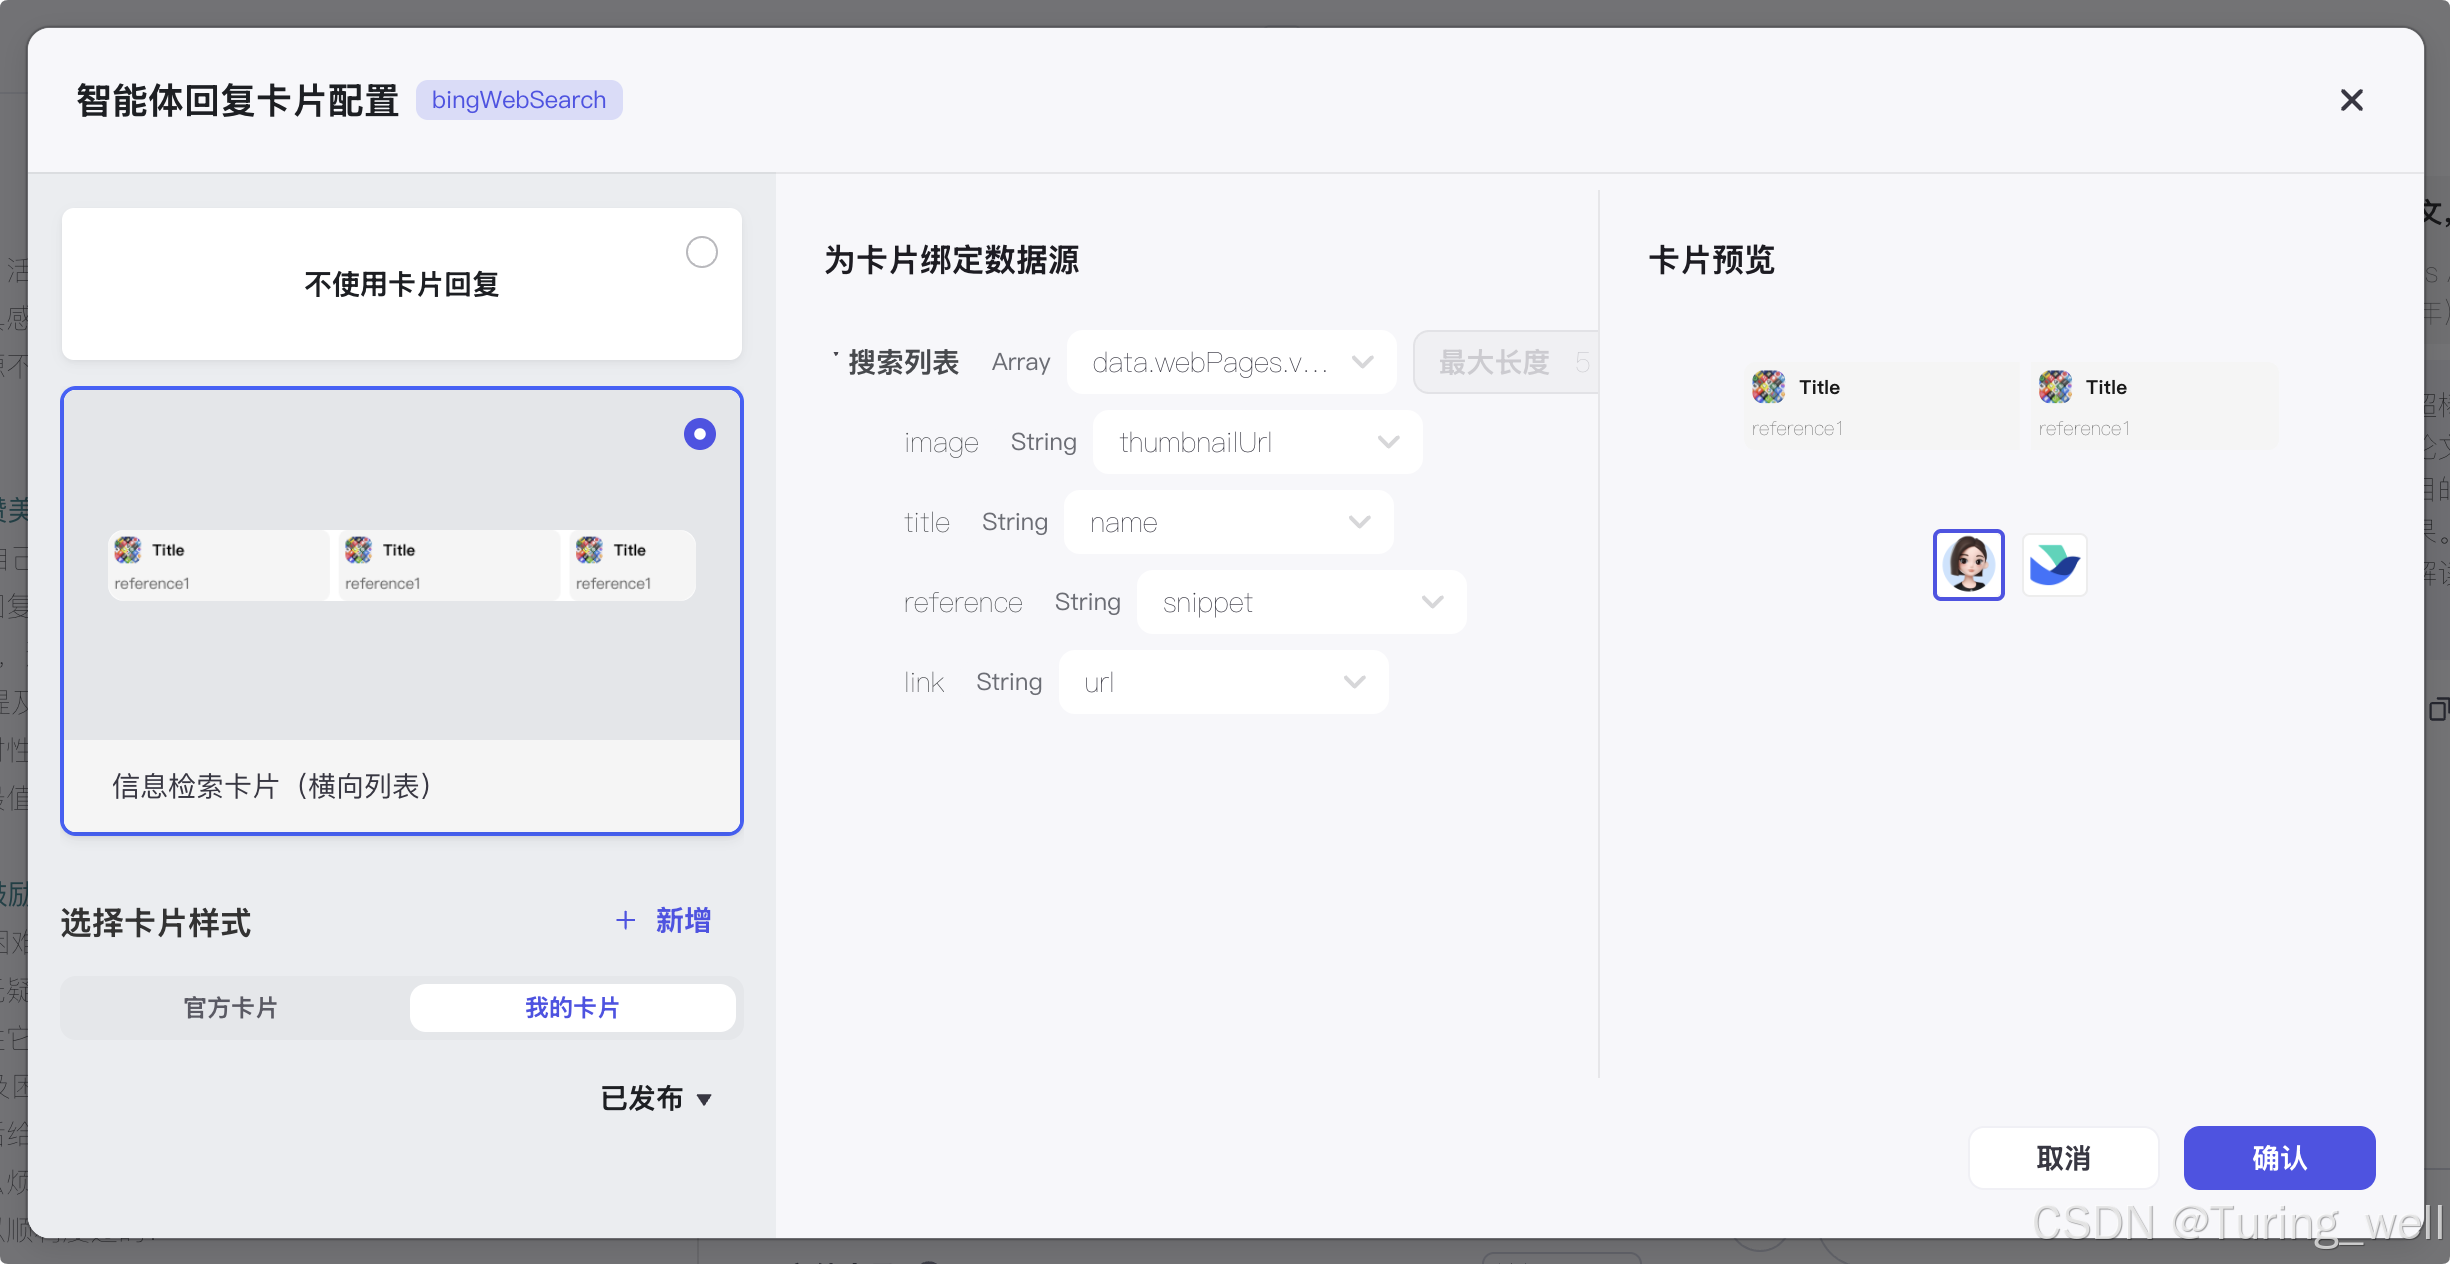
Task: Click the 取消 button
Action: [2063, 1158]
